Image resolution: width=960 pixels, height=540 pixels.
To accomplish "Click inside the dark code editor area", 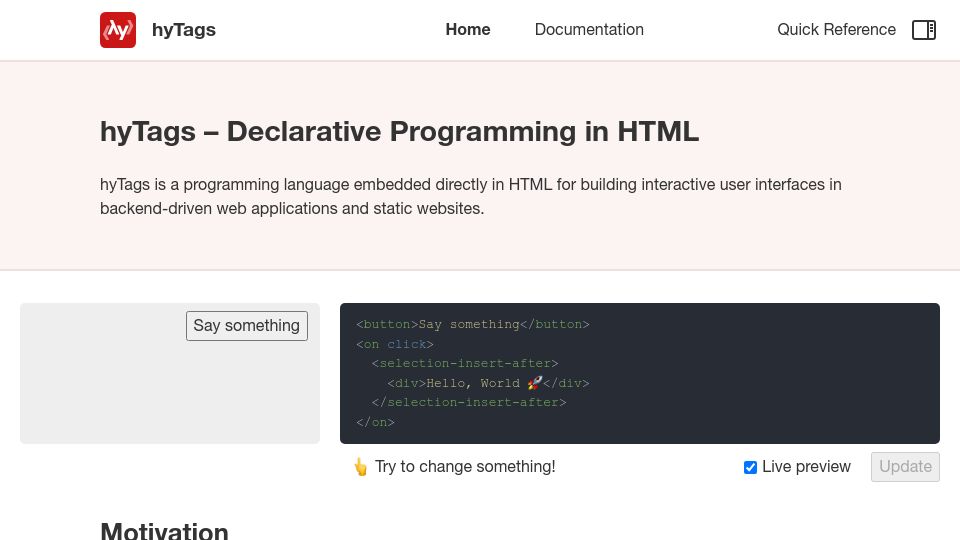I will point(640,373).
